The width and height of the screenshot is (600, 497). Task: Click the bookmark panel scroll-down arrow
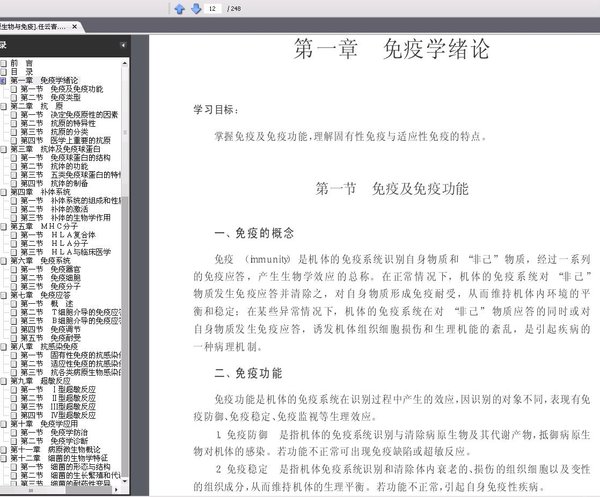125,481
